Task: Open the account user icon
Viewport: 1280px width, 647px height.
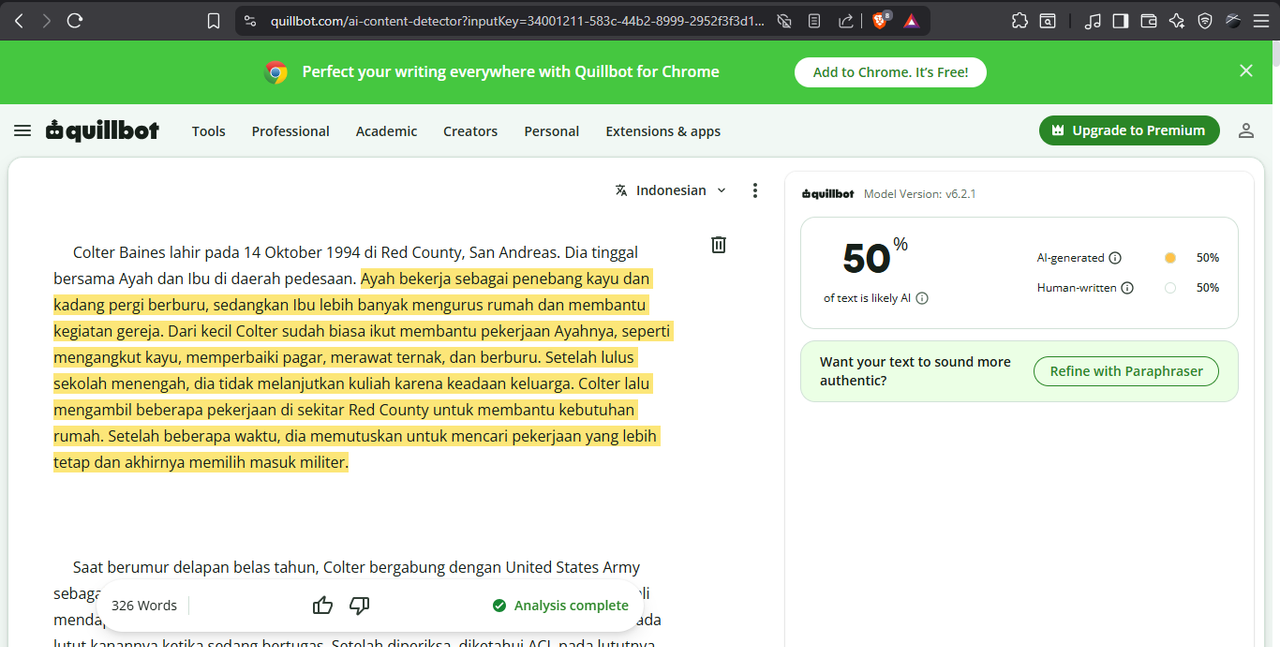Action: tap(1246, 131)
